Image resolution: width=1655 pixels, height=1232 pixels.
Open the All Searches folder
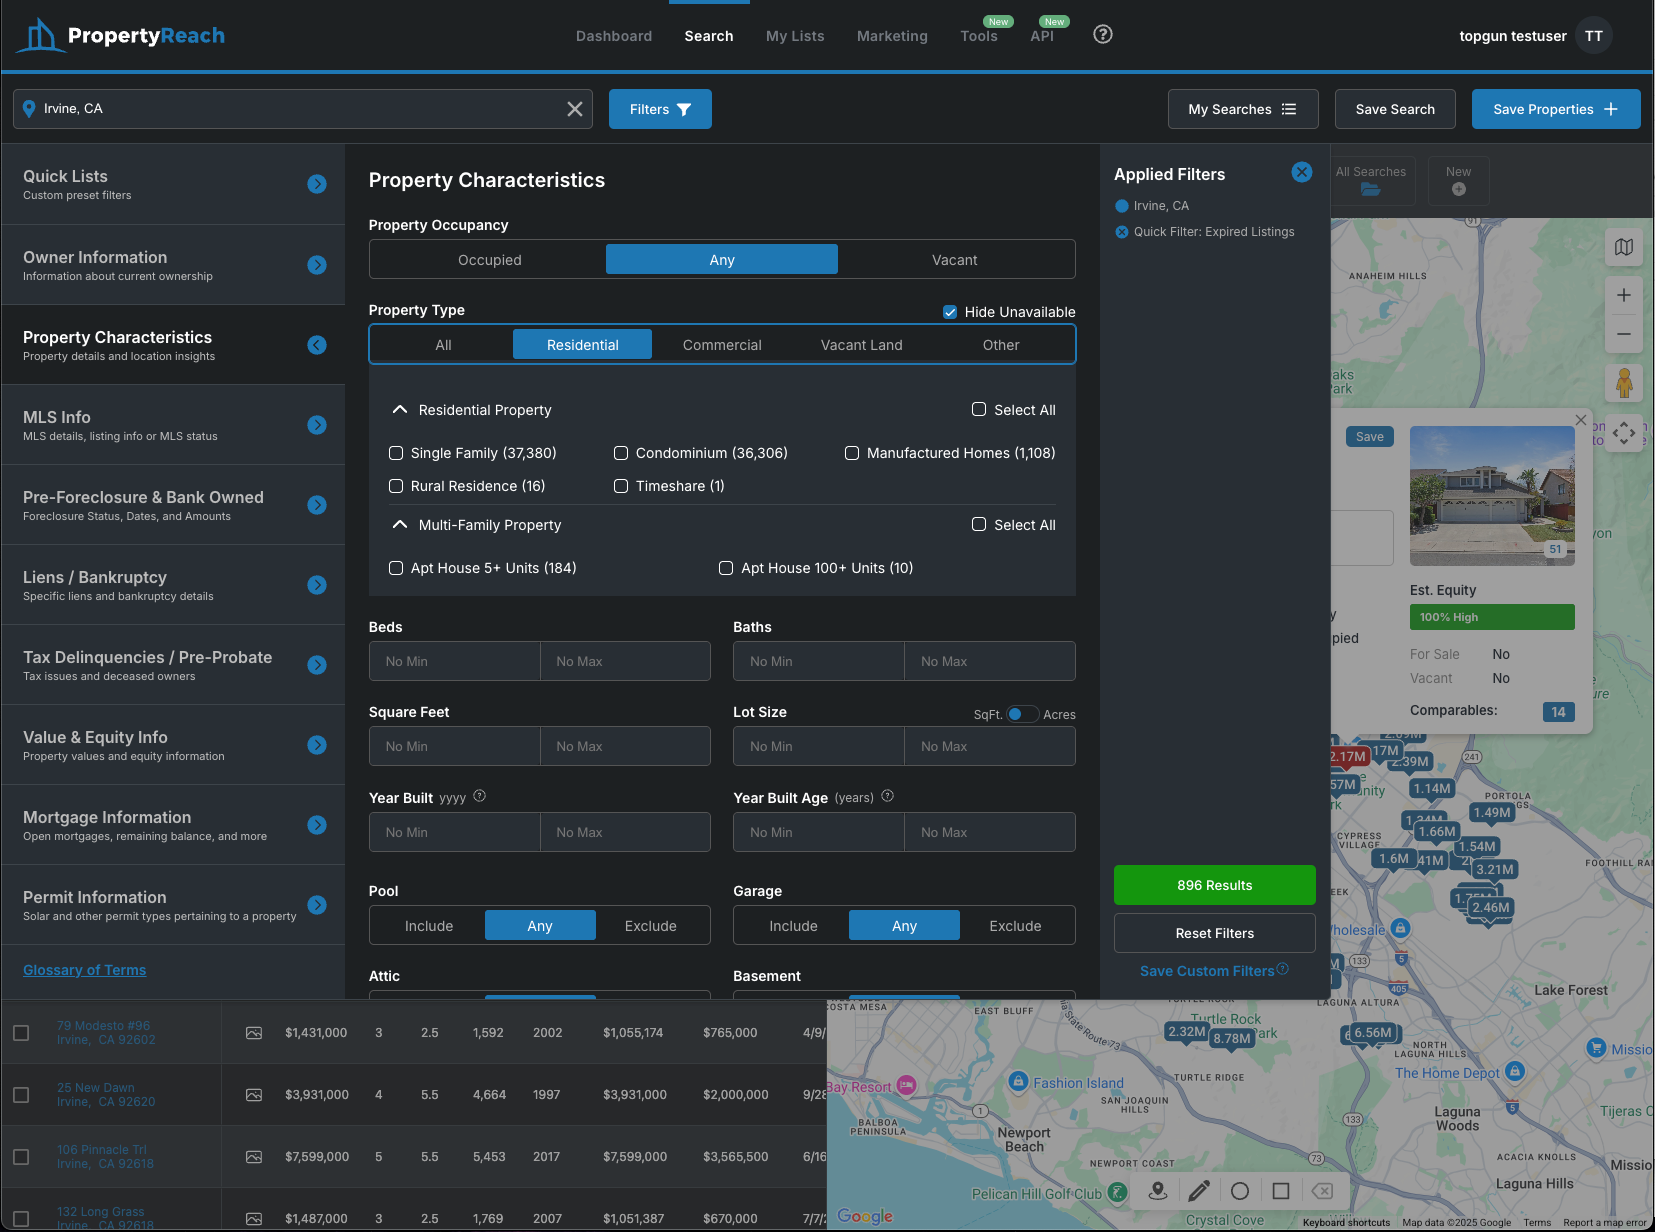click(1371, 180)
